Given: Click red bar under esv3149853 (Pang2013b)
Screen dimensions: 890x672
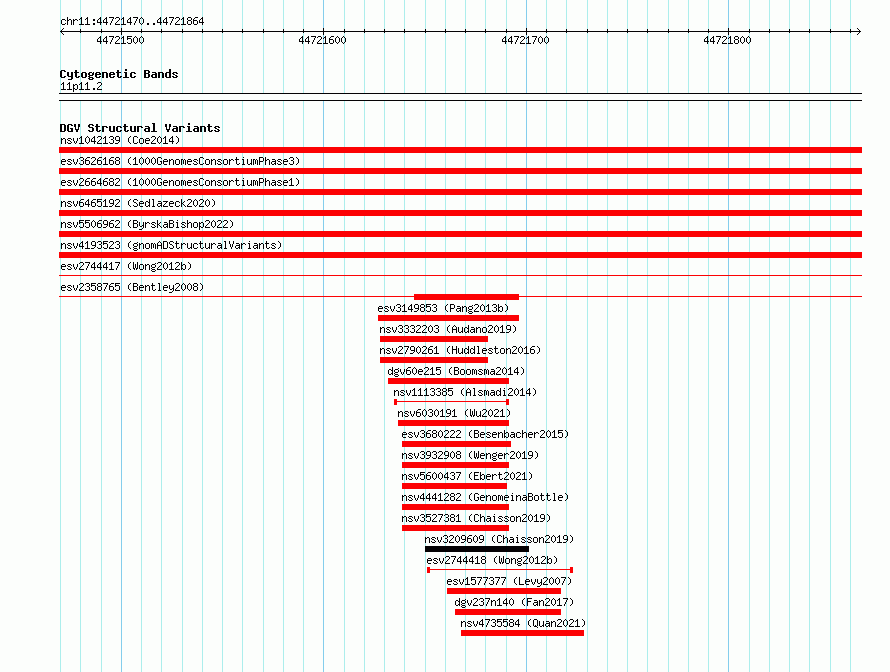Looking at the screenshot, I should (448, 318).
